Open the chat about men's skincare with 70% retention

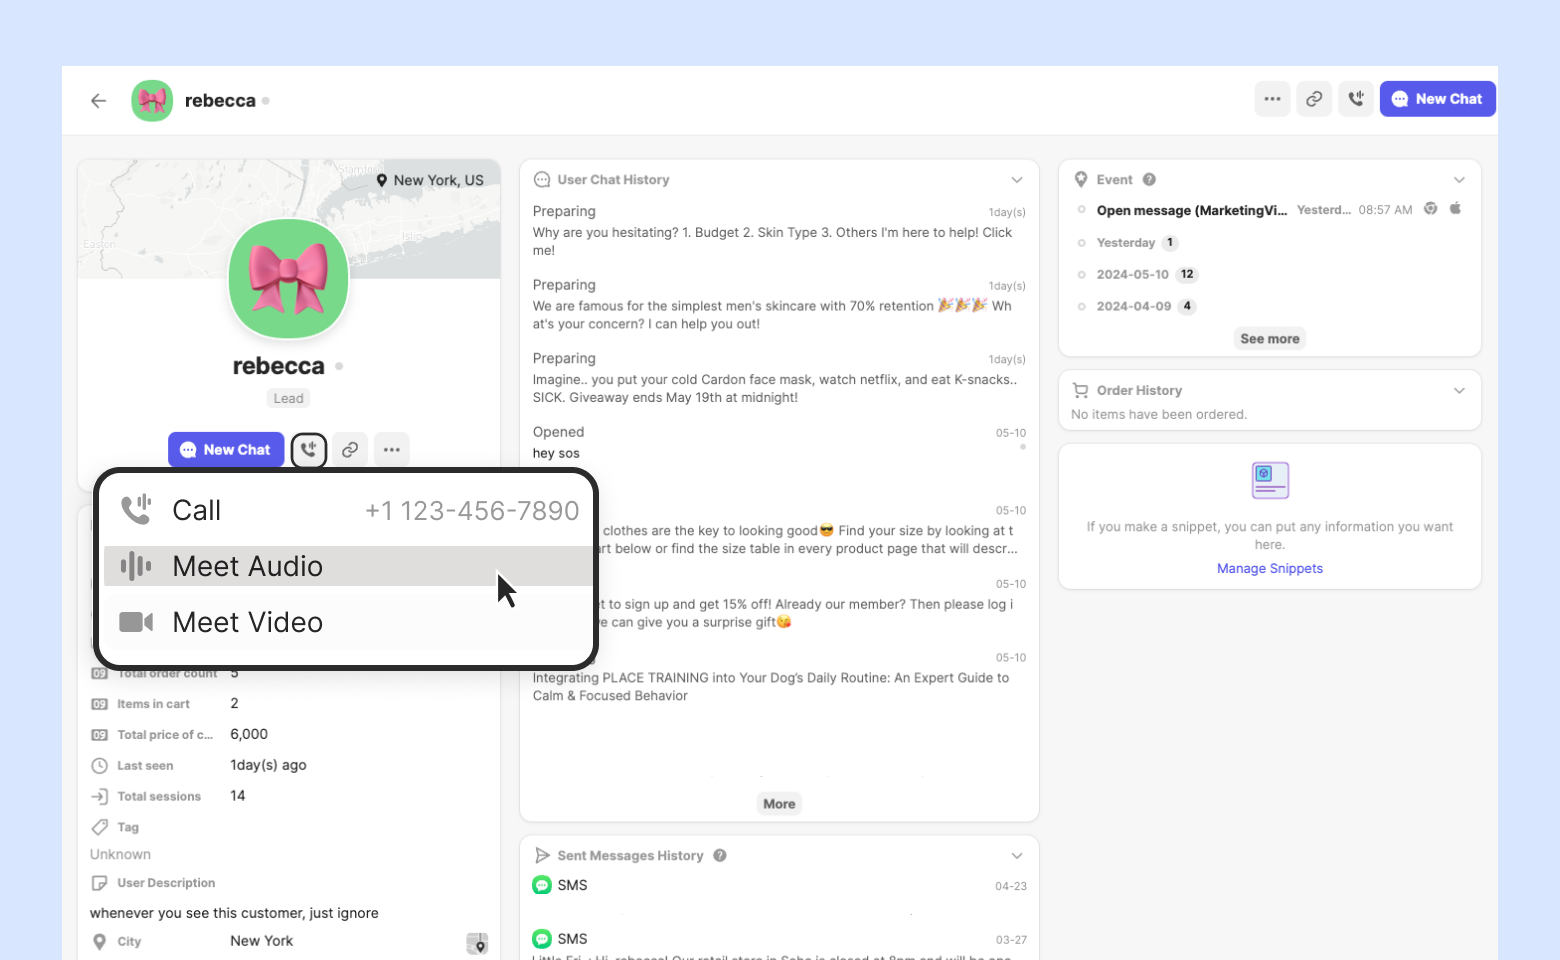(x=779, y=305)
